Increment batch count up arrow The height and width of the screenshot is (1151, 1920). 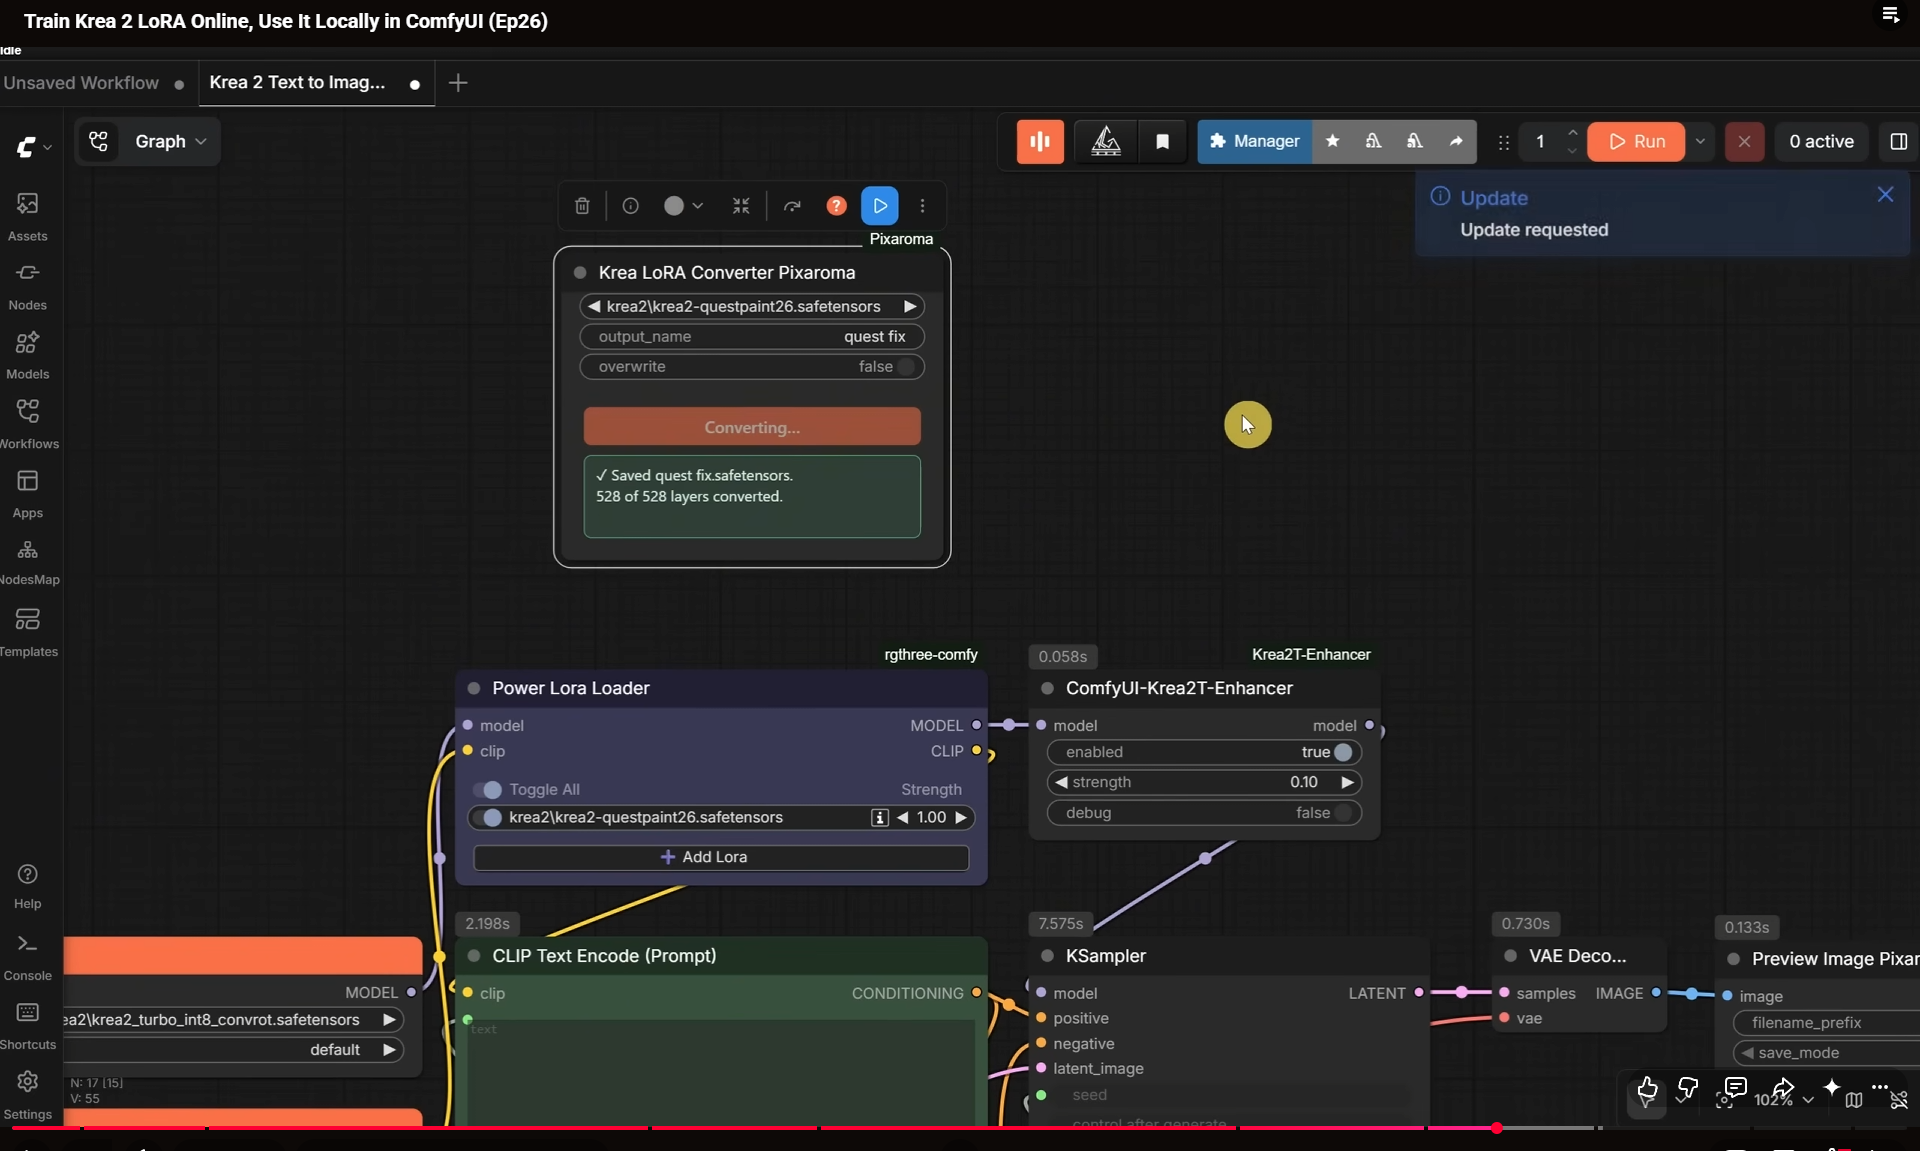tap(1572, 132)
